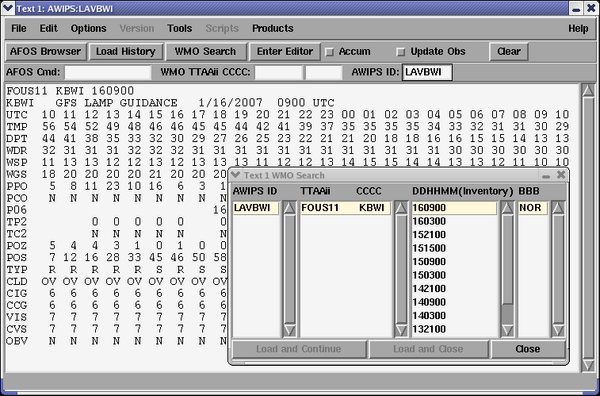Screen dimensions: 600x396
Task: Click the WMO Search button
Action: pyautogui.click(x=205, y=52)
